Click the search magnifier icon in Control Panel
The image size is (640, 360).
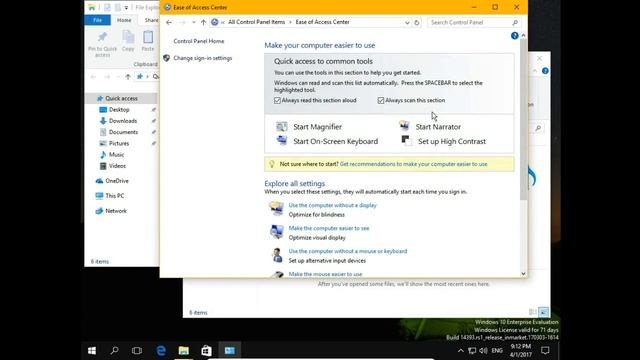515,22
